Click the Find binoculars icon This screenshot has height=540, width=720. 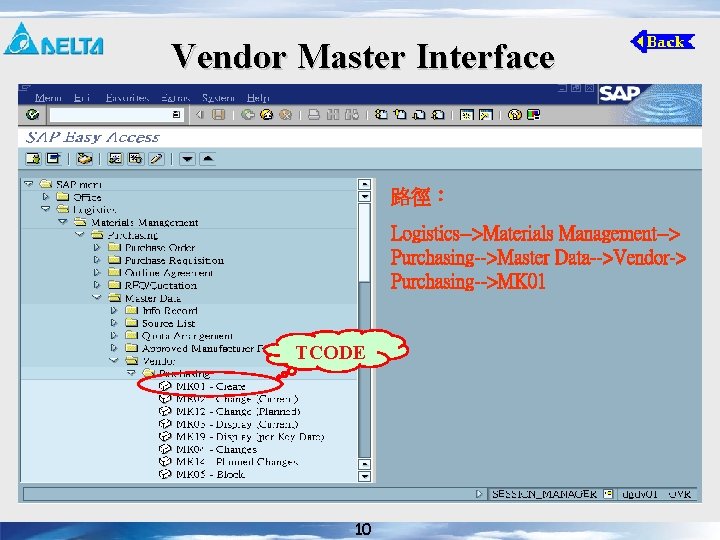pyautogui.click(x=333, y=114)
